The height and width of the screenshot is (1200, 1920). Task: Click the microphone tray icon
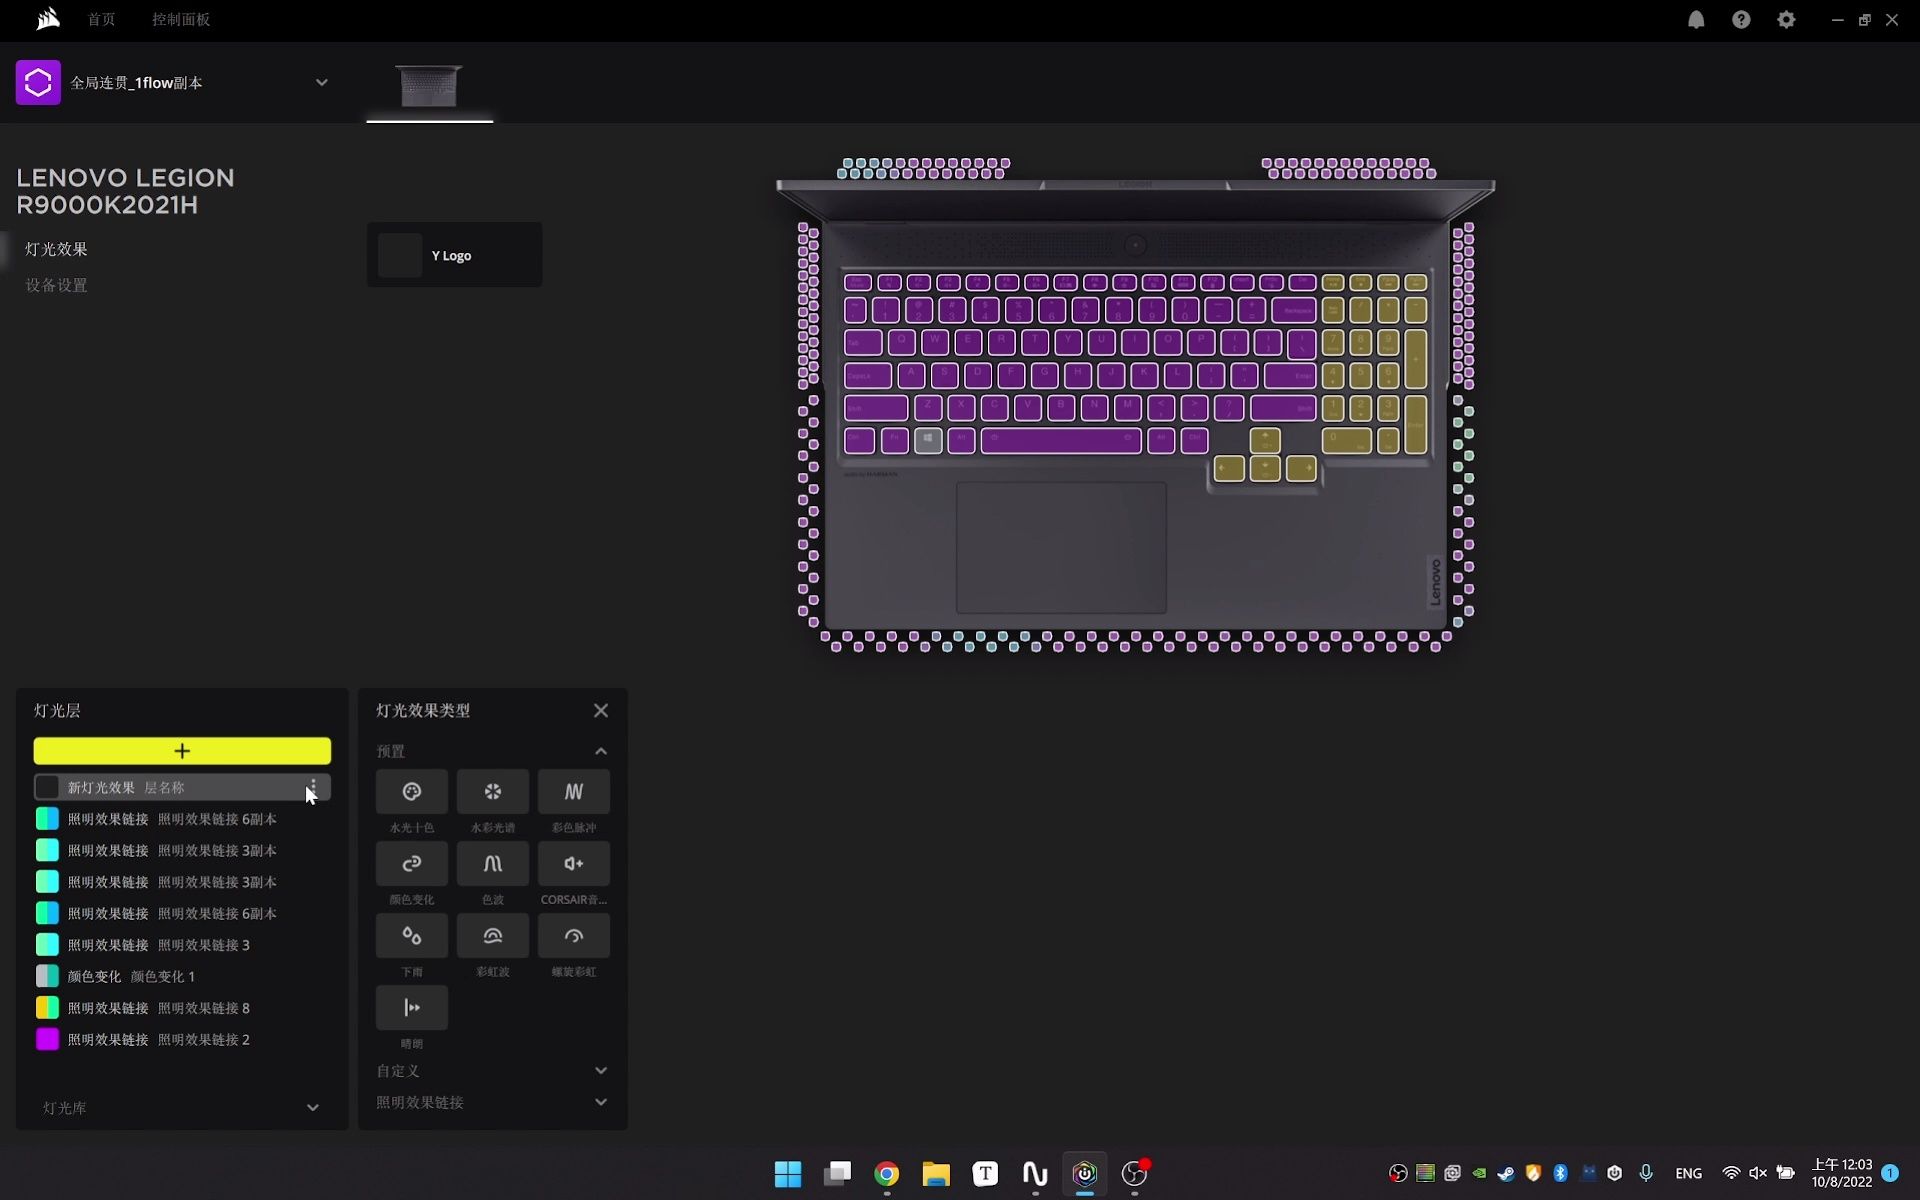tap(1646, 1174)
